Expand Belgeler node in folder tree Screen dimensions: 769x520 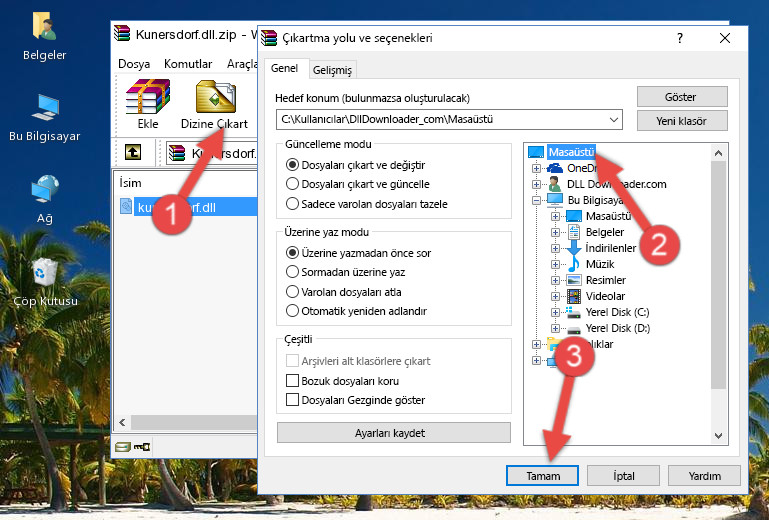555,232
